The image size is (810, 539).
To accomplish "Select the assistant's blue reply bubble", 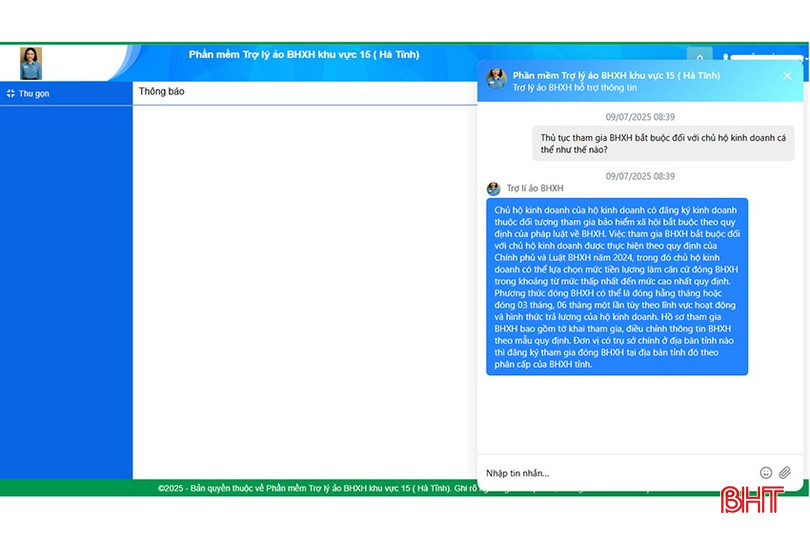I will (x=617, y=287).
